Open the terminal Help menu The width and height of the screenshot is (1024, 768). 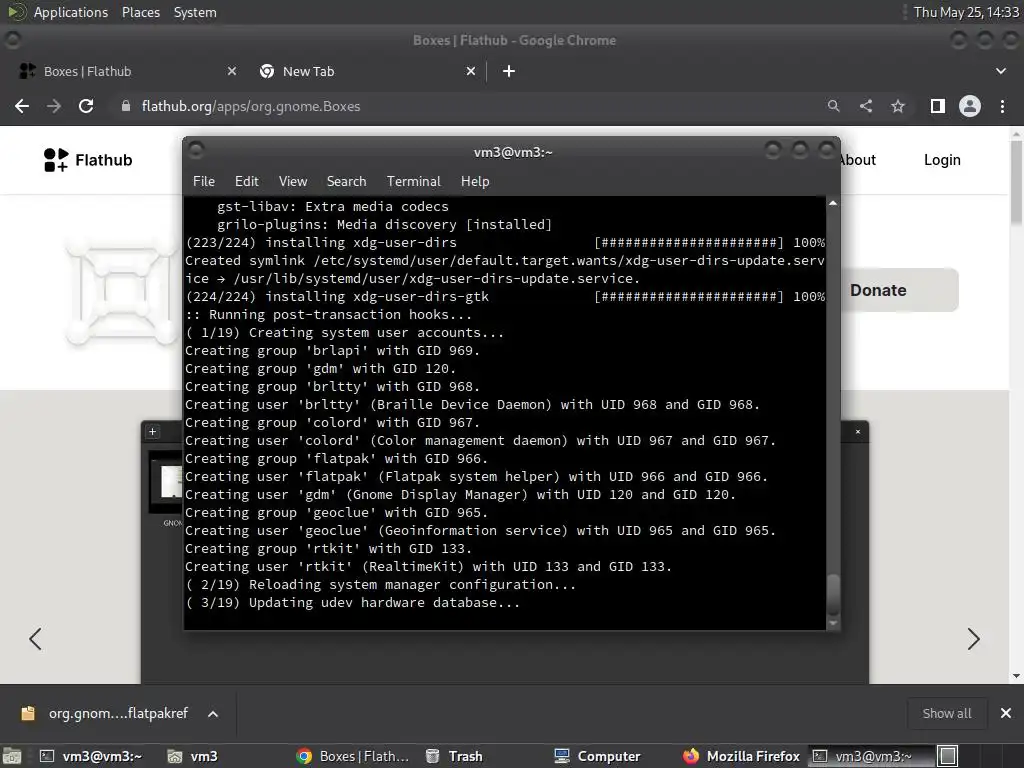tap(475, 181)
